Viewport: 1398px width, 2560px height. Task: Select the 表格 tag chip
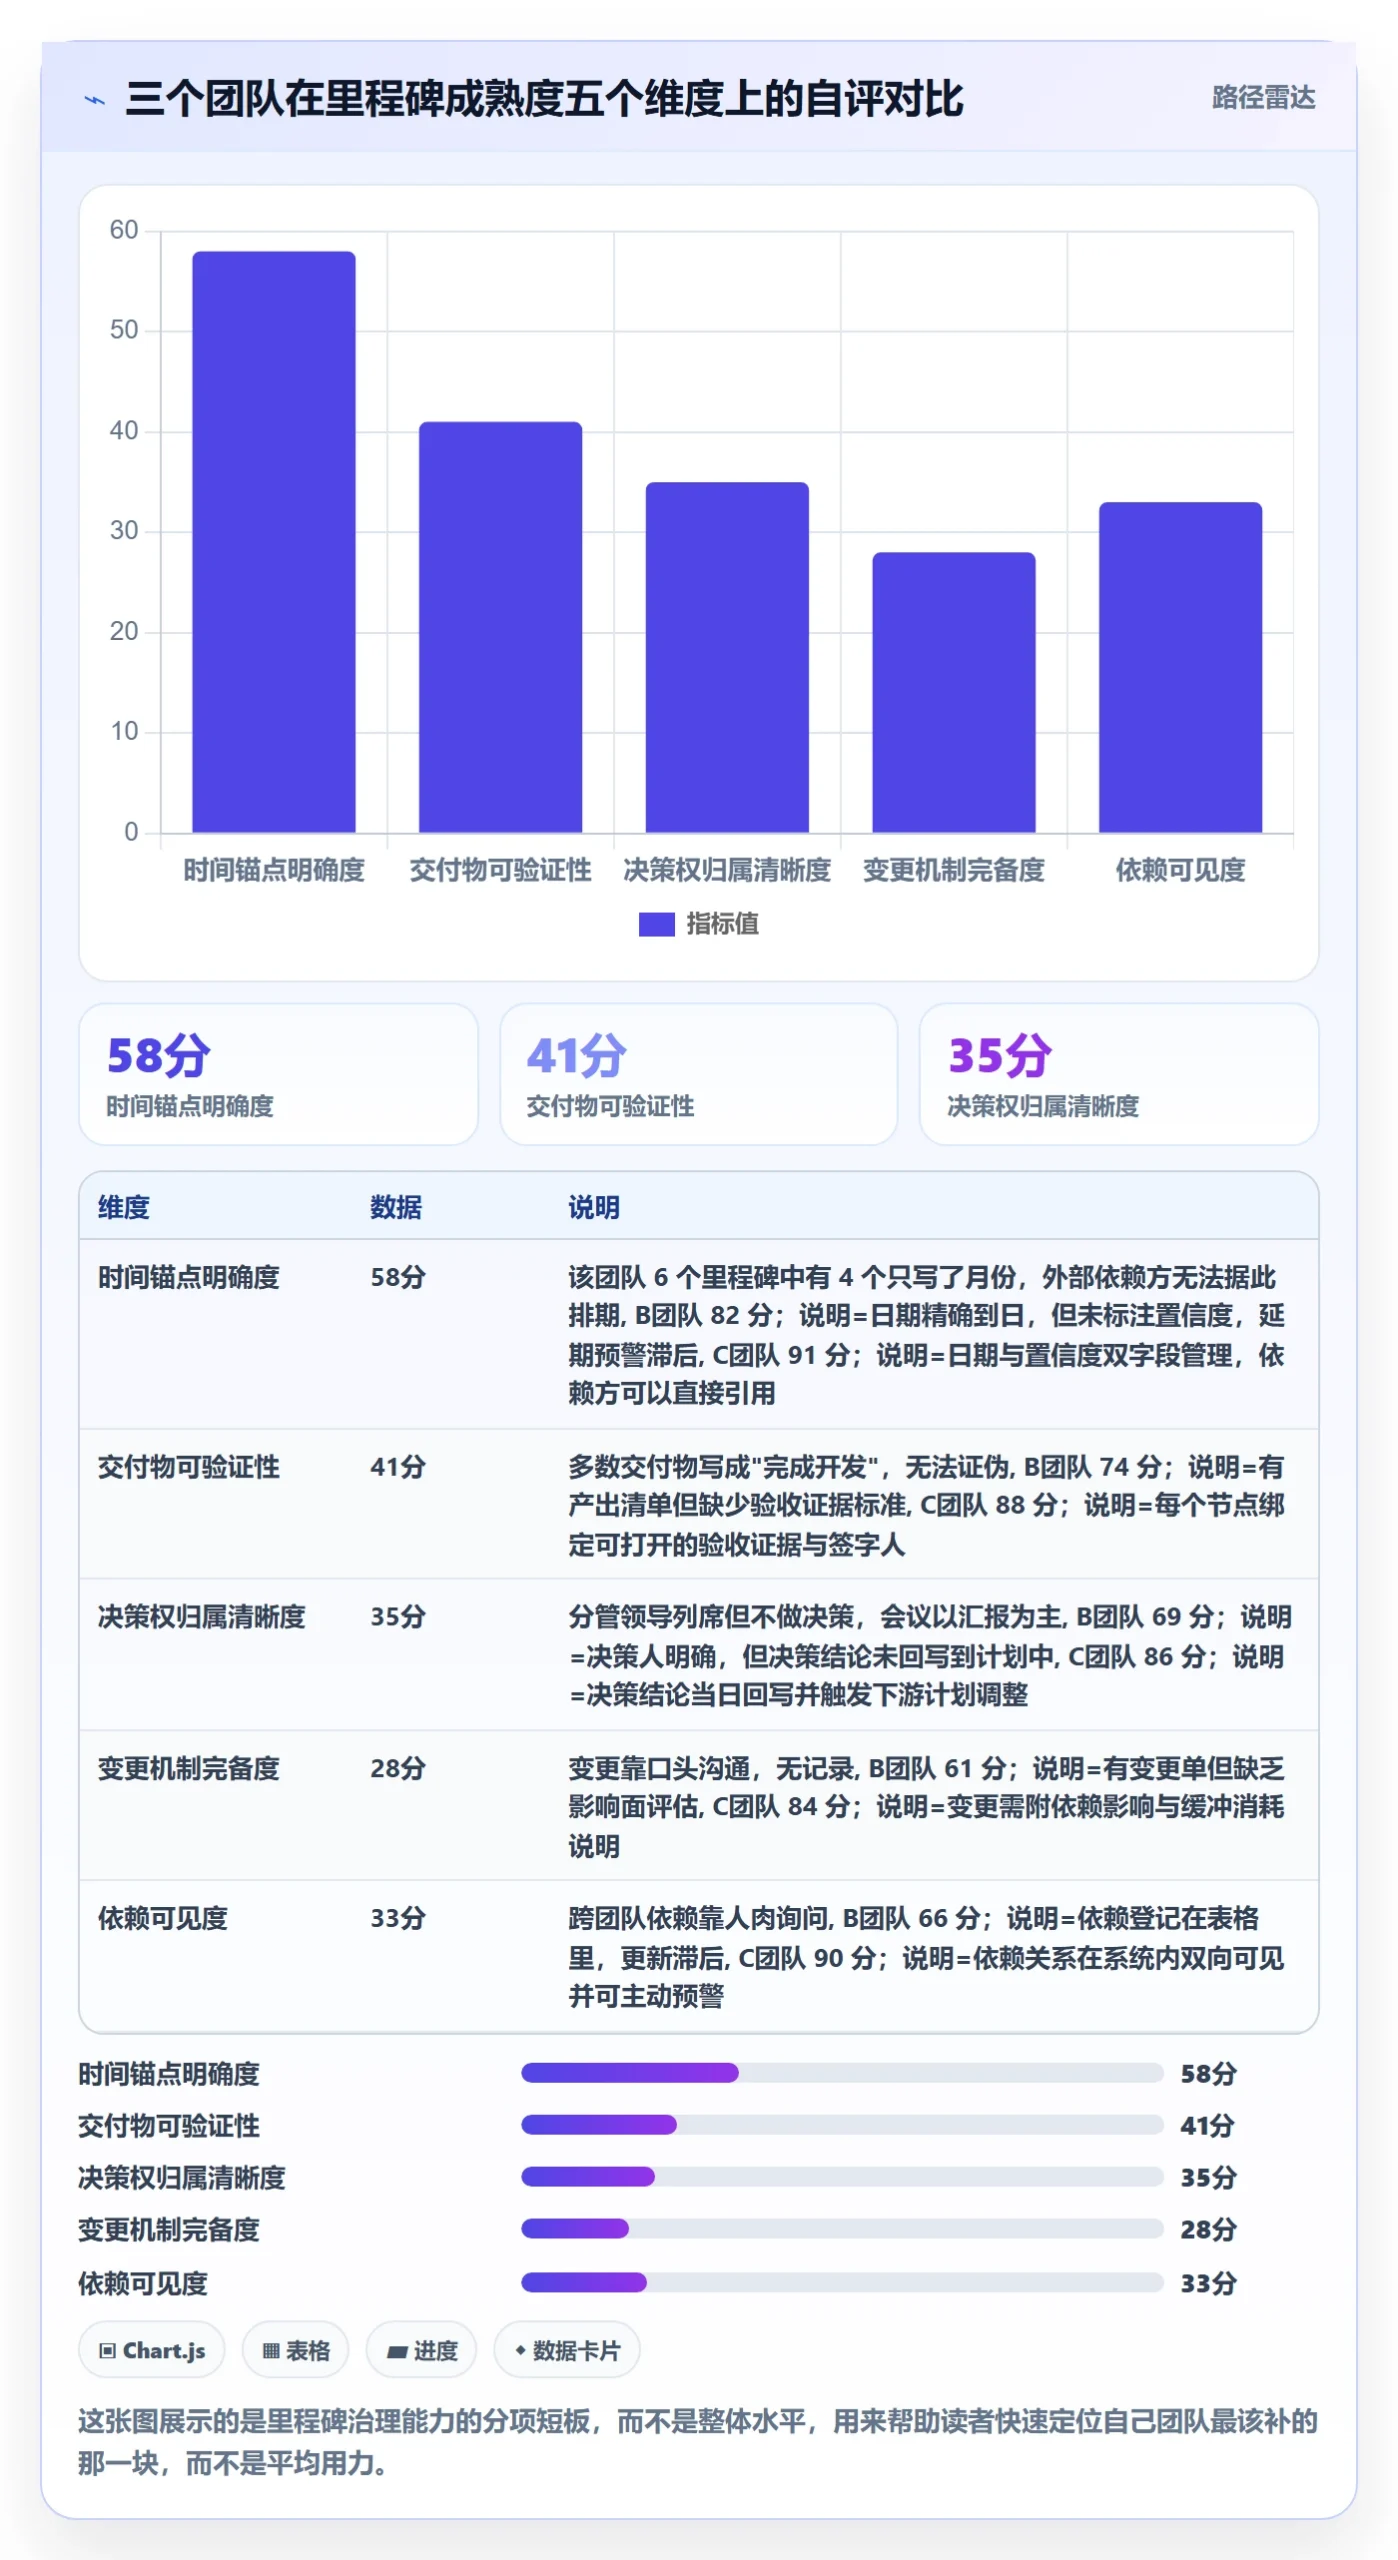coord(295,2350)
